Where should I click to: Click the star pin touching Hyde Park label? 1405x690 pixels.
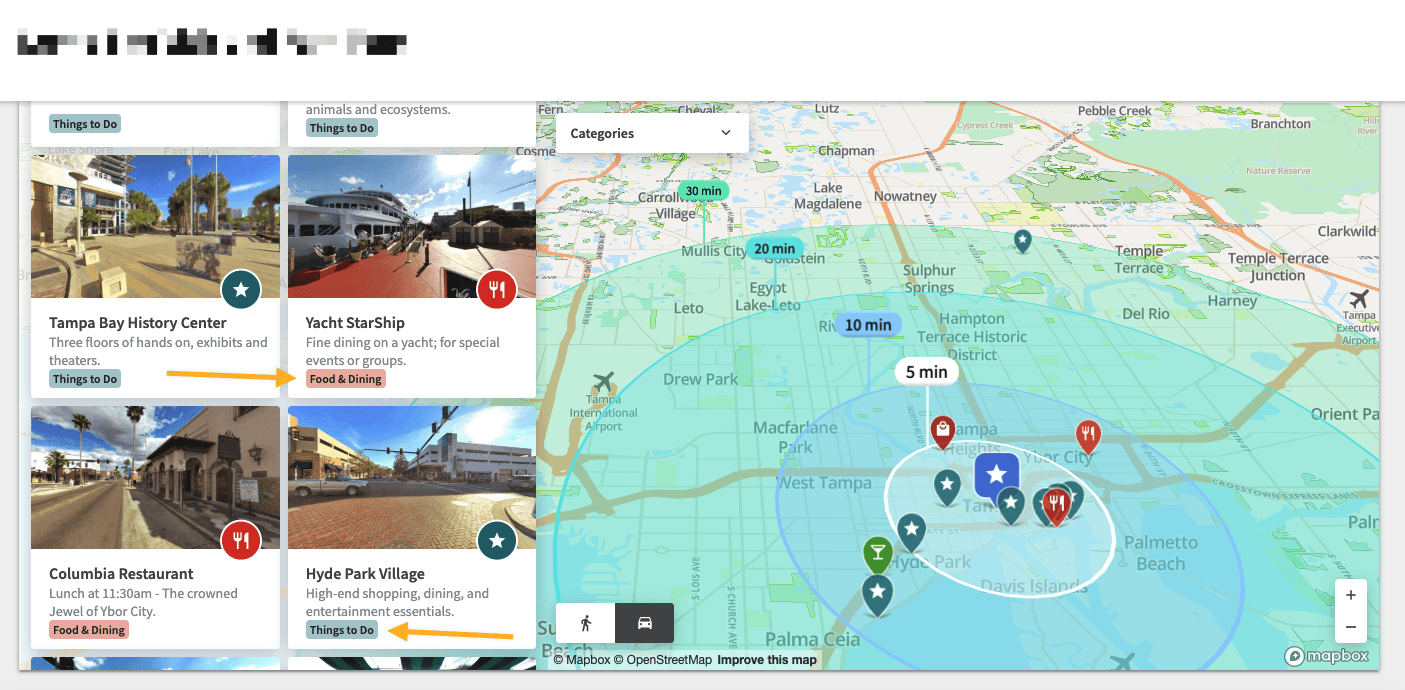[911, 531]
